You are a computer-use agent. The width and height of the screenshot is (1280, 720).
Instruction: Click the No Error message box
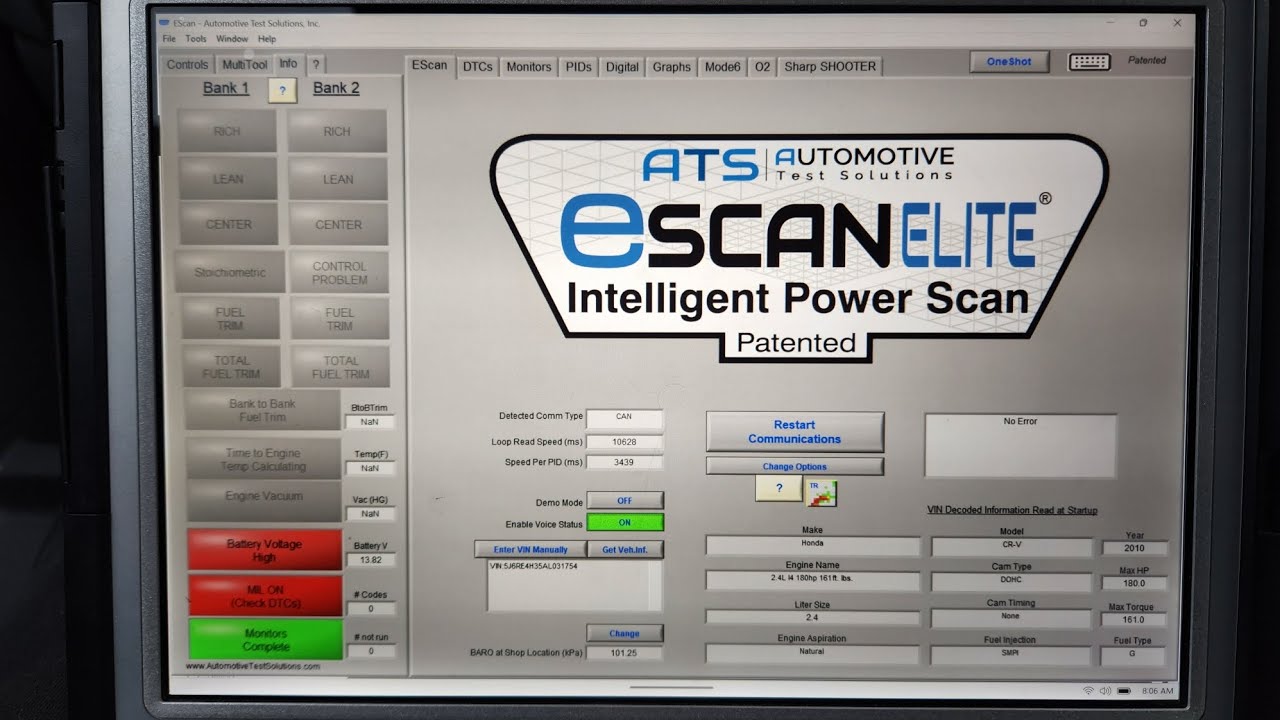(x=1020, y=446)
